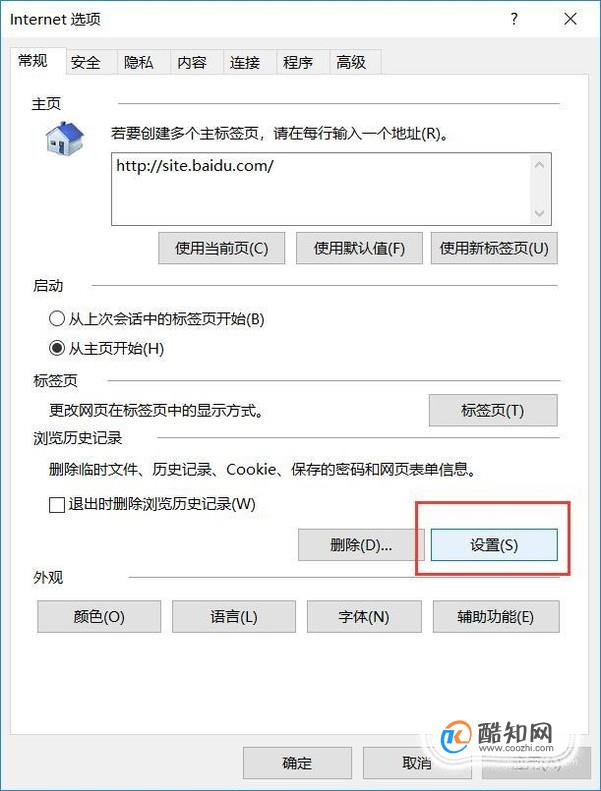Click the 删除 browsing history button
The image size is (601, 791).
(361, 545)
